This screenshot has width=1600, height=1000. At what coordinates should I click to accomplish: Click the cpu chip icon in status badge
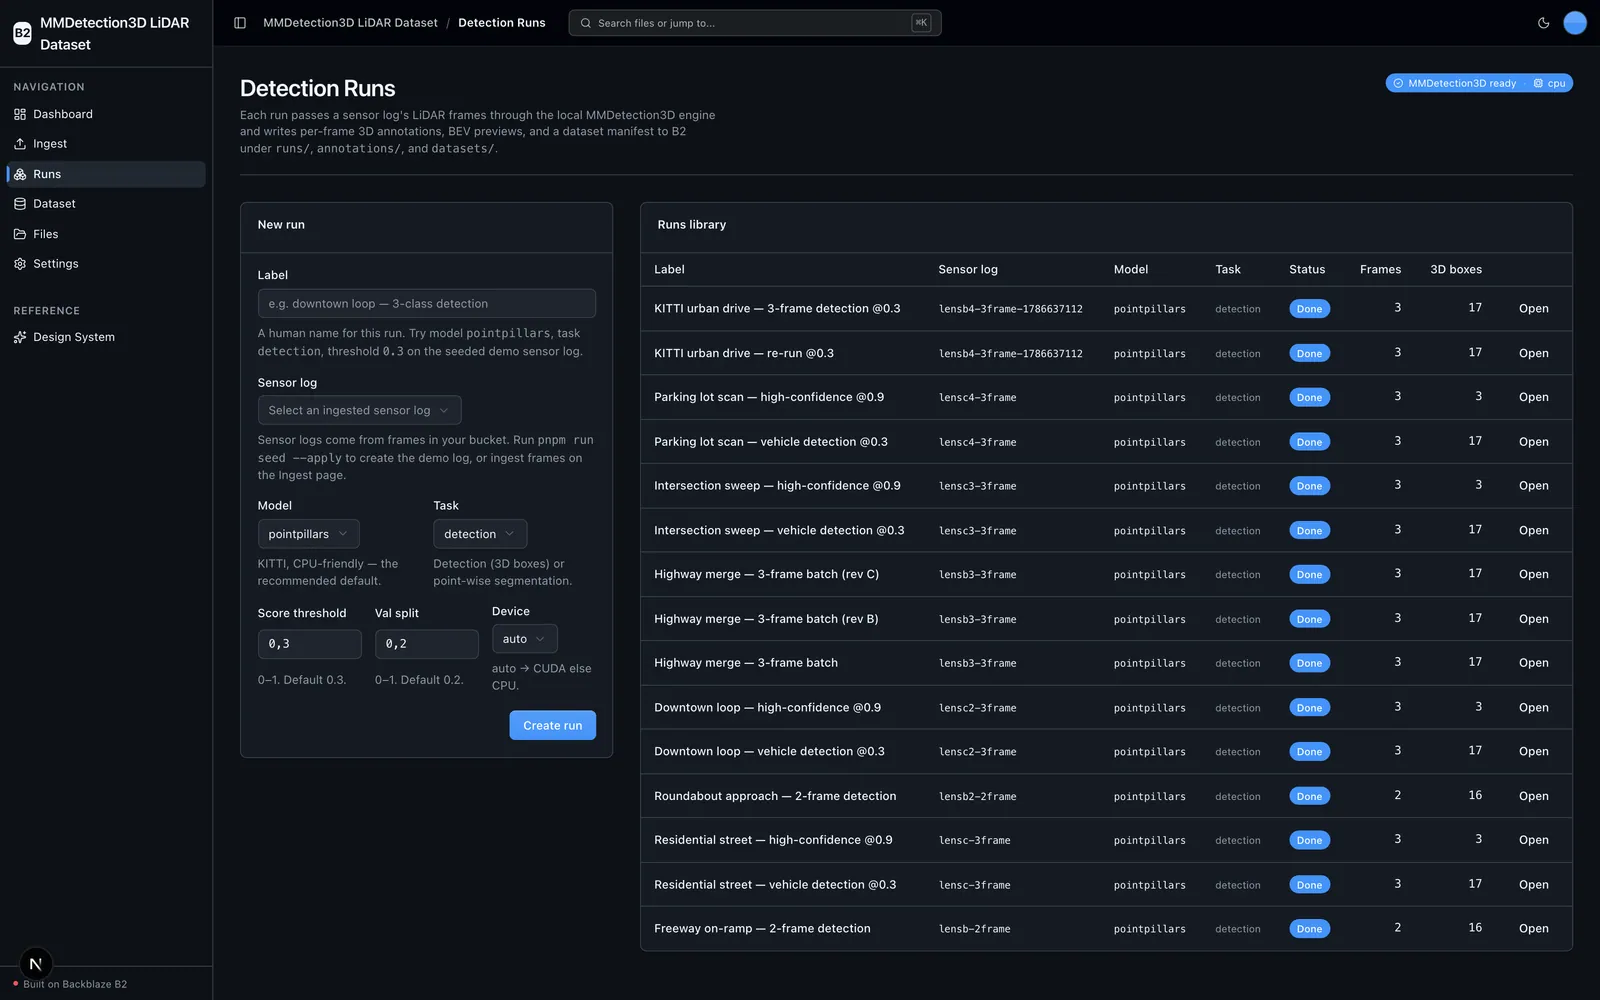(1538, 83)
